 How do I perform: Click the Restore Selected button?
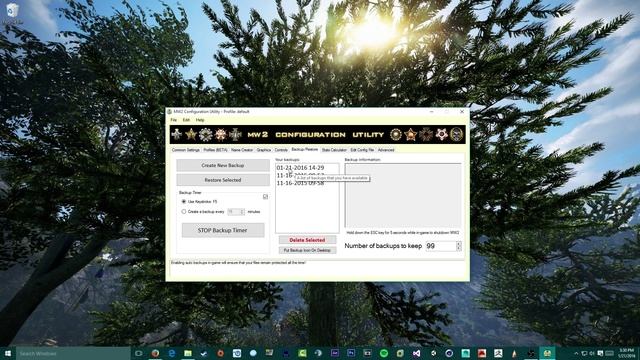tap(223, 180)
